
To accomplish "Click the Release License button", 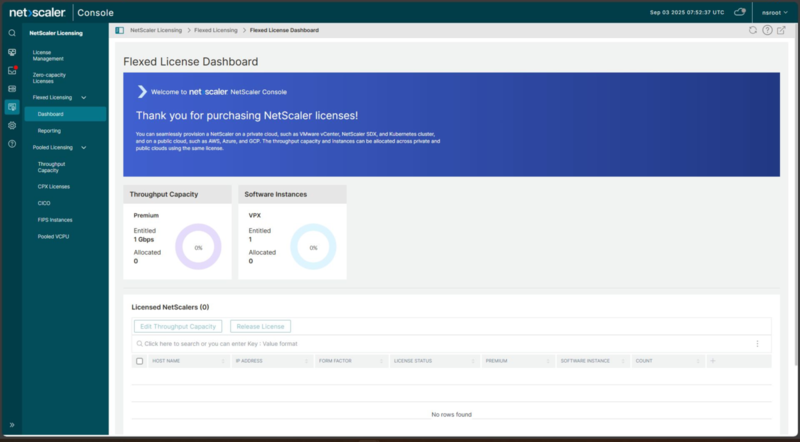I will tap(260, 327).
